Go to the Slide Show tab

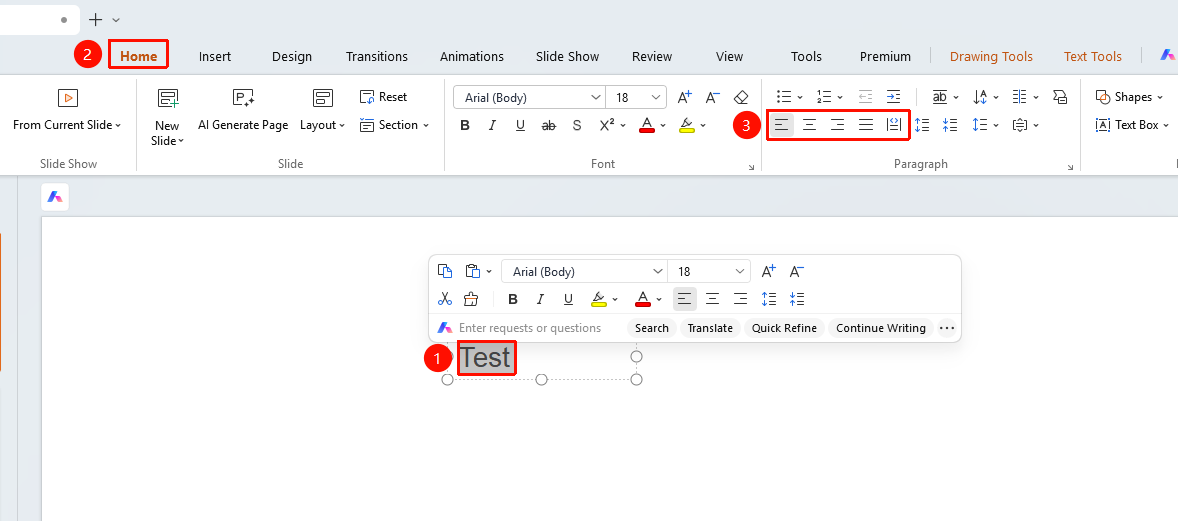pos(567,56)
